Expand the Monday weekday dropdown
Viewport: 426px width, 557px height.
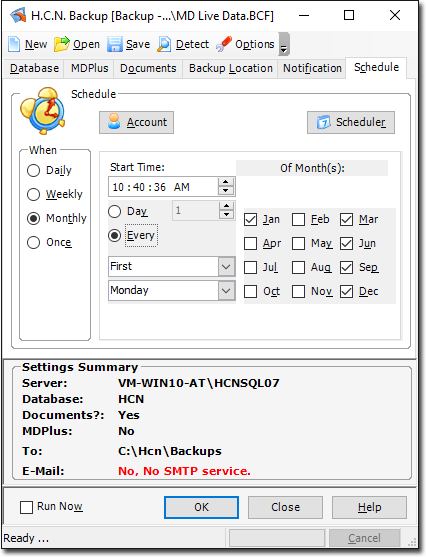(x=226, y=291)
